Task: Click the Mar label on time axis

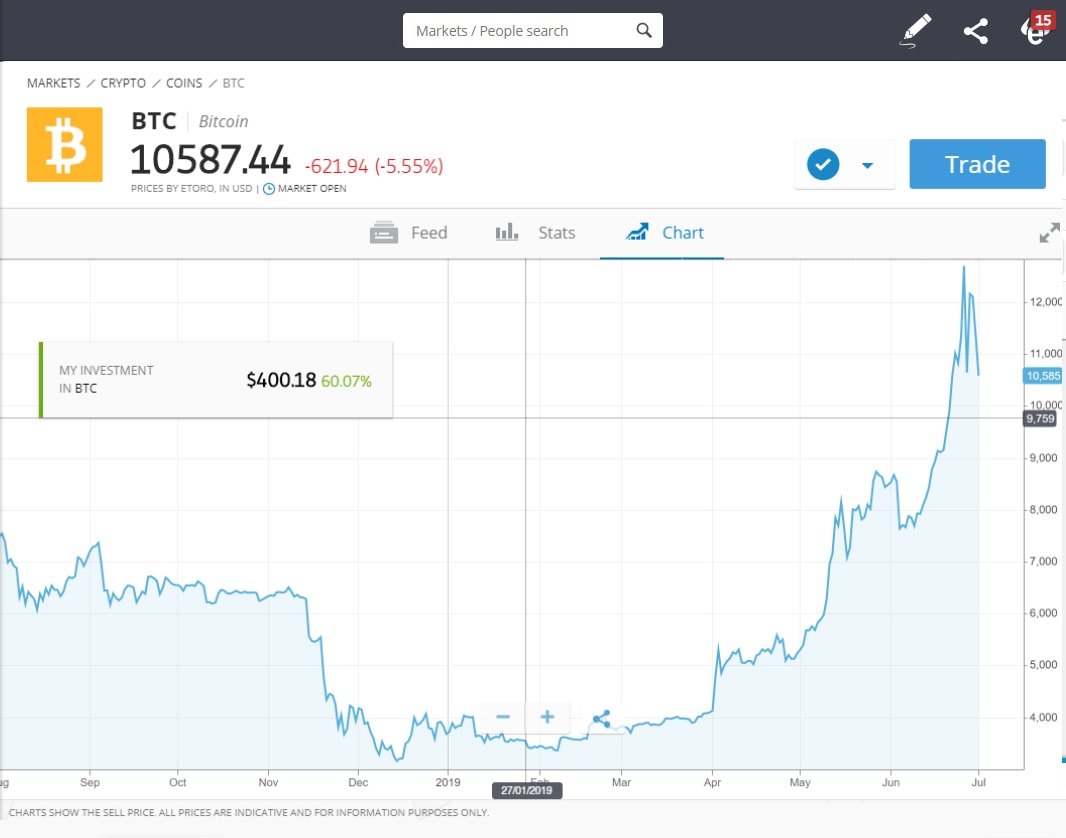Action: (621, 782)
